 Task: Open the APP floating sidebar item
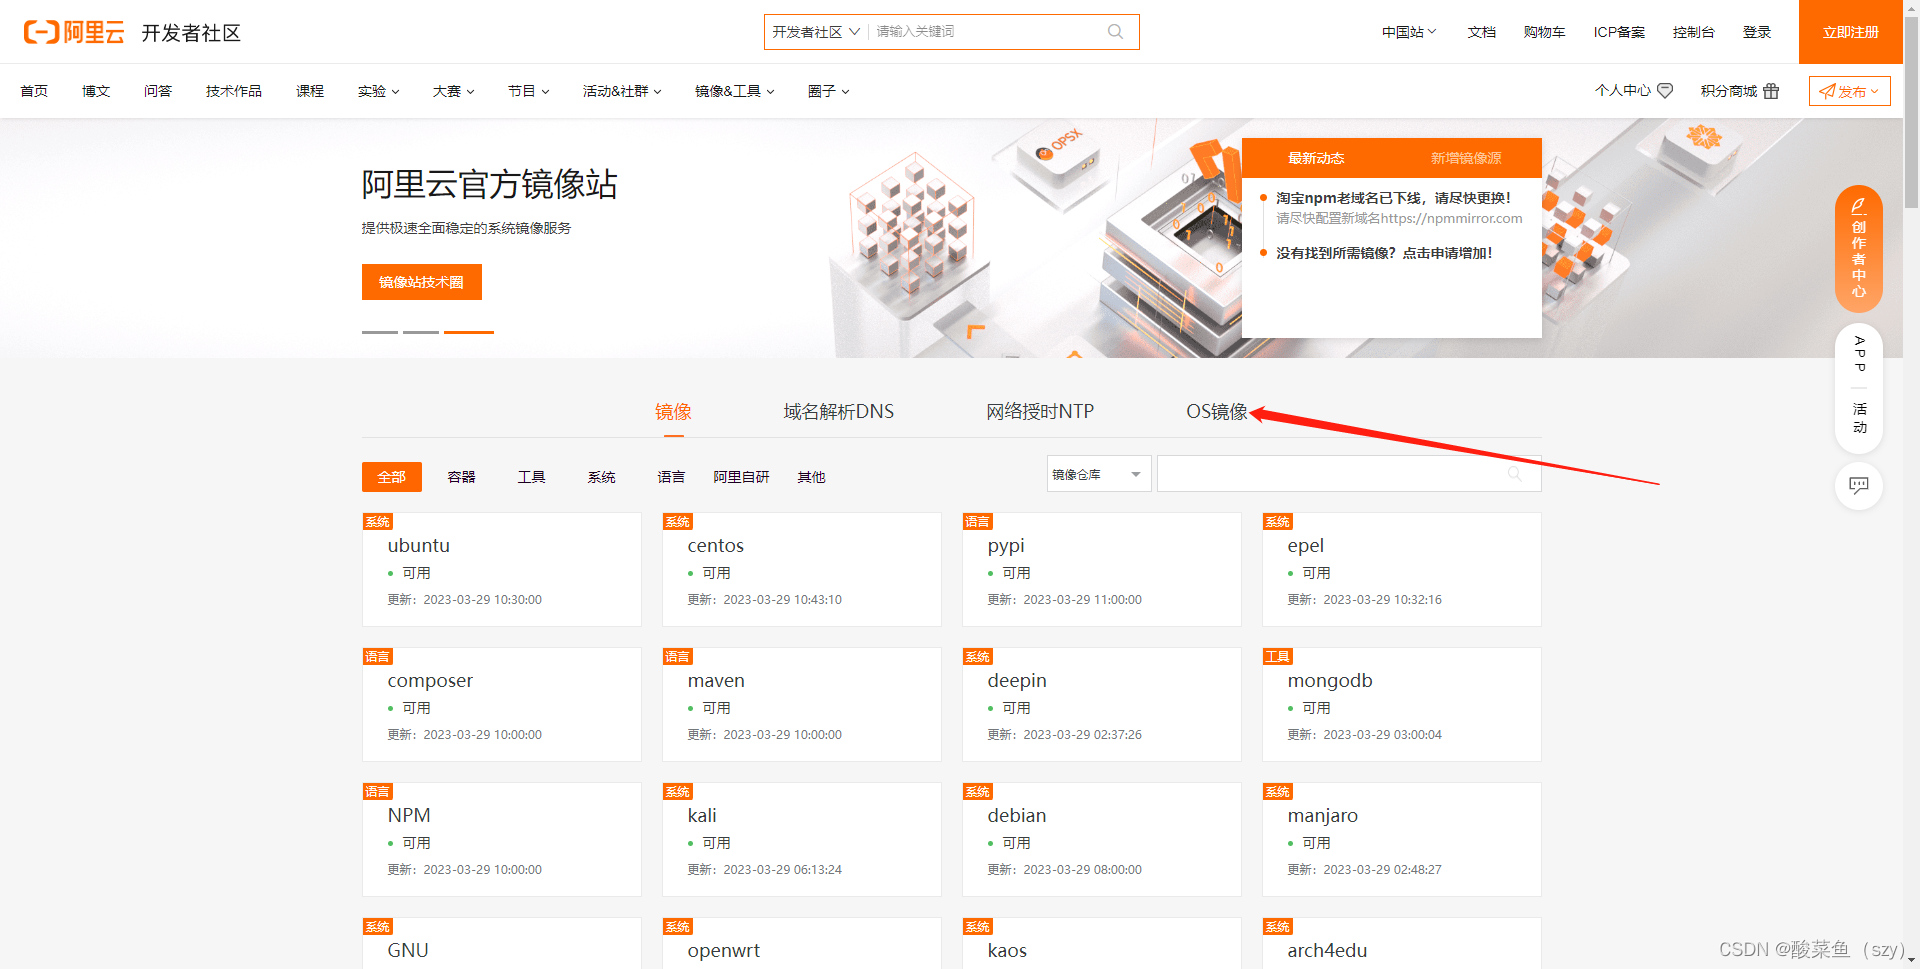(1859, 354)
